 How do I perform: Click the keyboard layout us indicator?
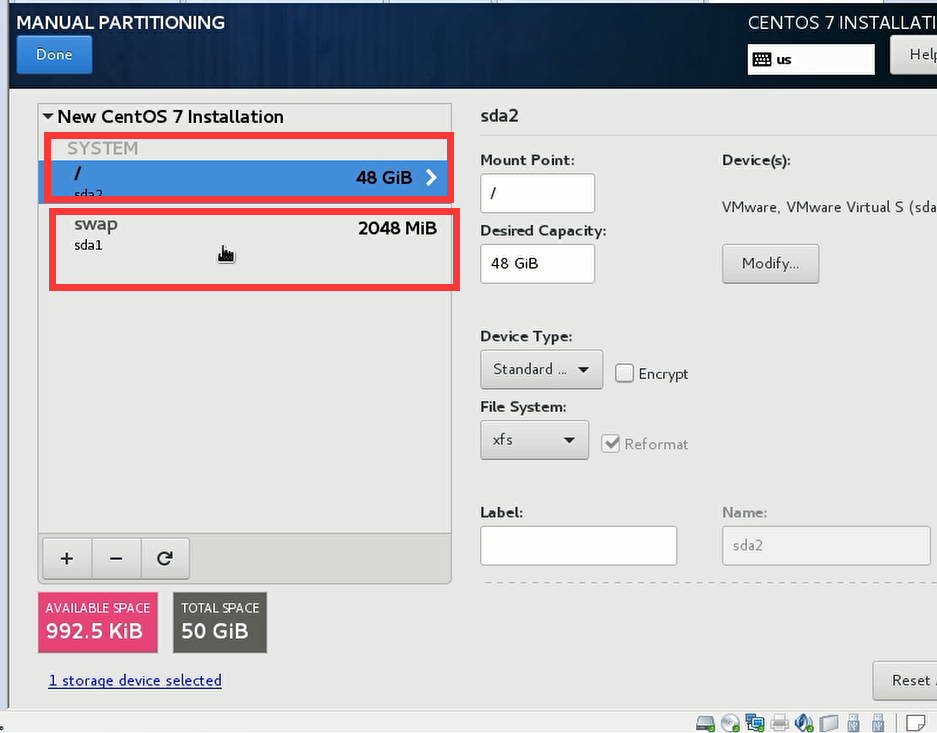810,59
